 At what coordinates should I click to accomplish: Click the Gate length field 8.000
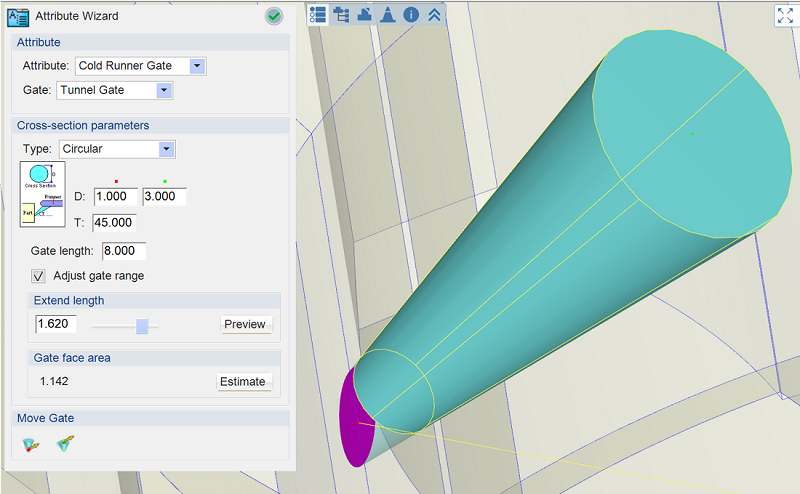click(124, 251)
